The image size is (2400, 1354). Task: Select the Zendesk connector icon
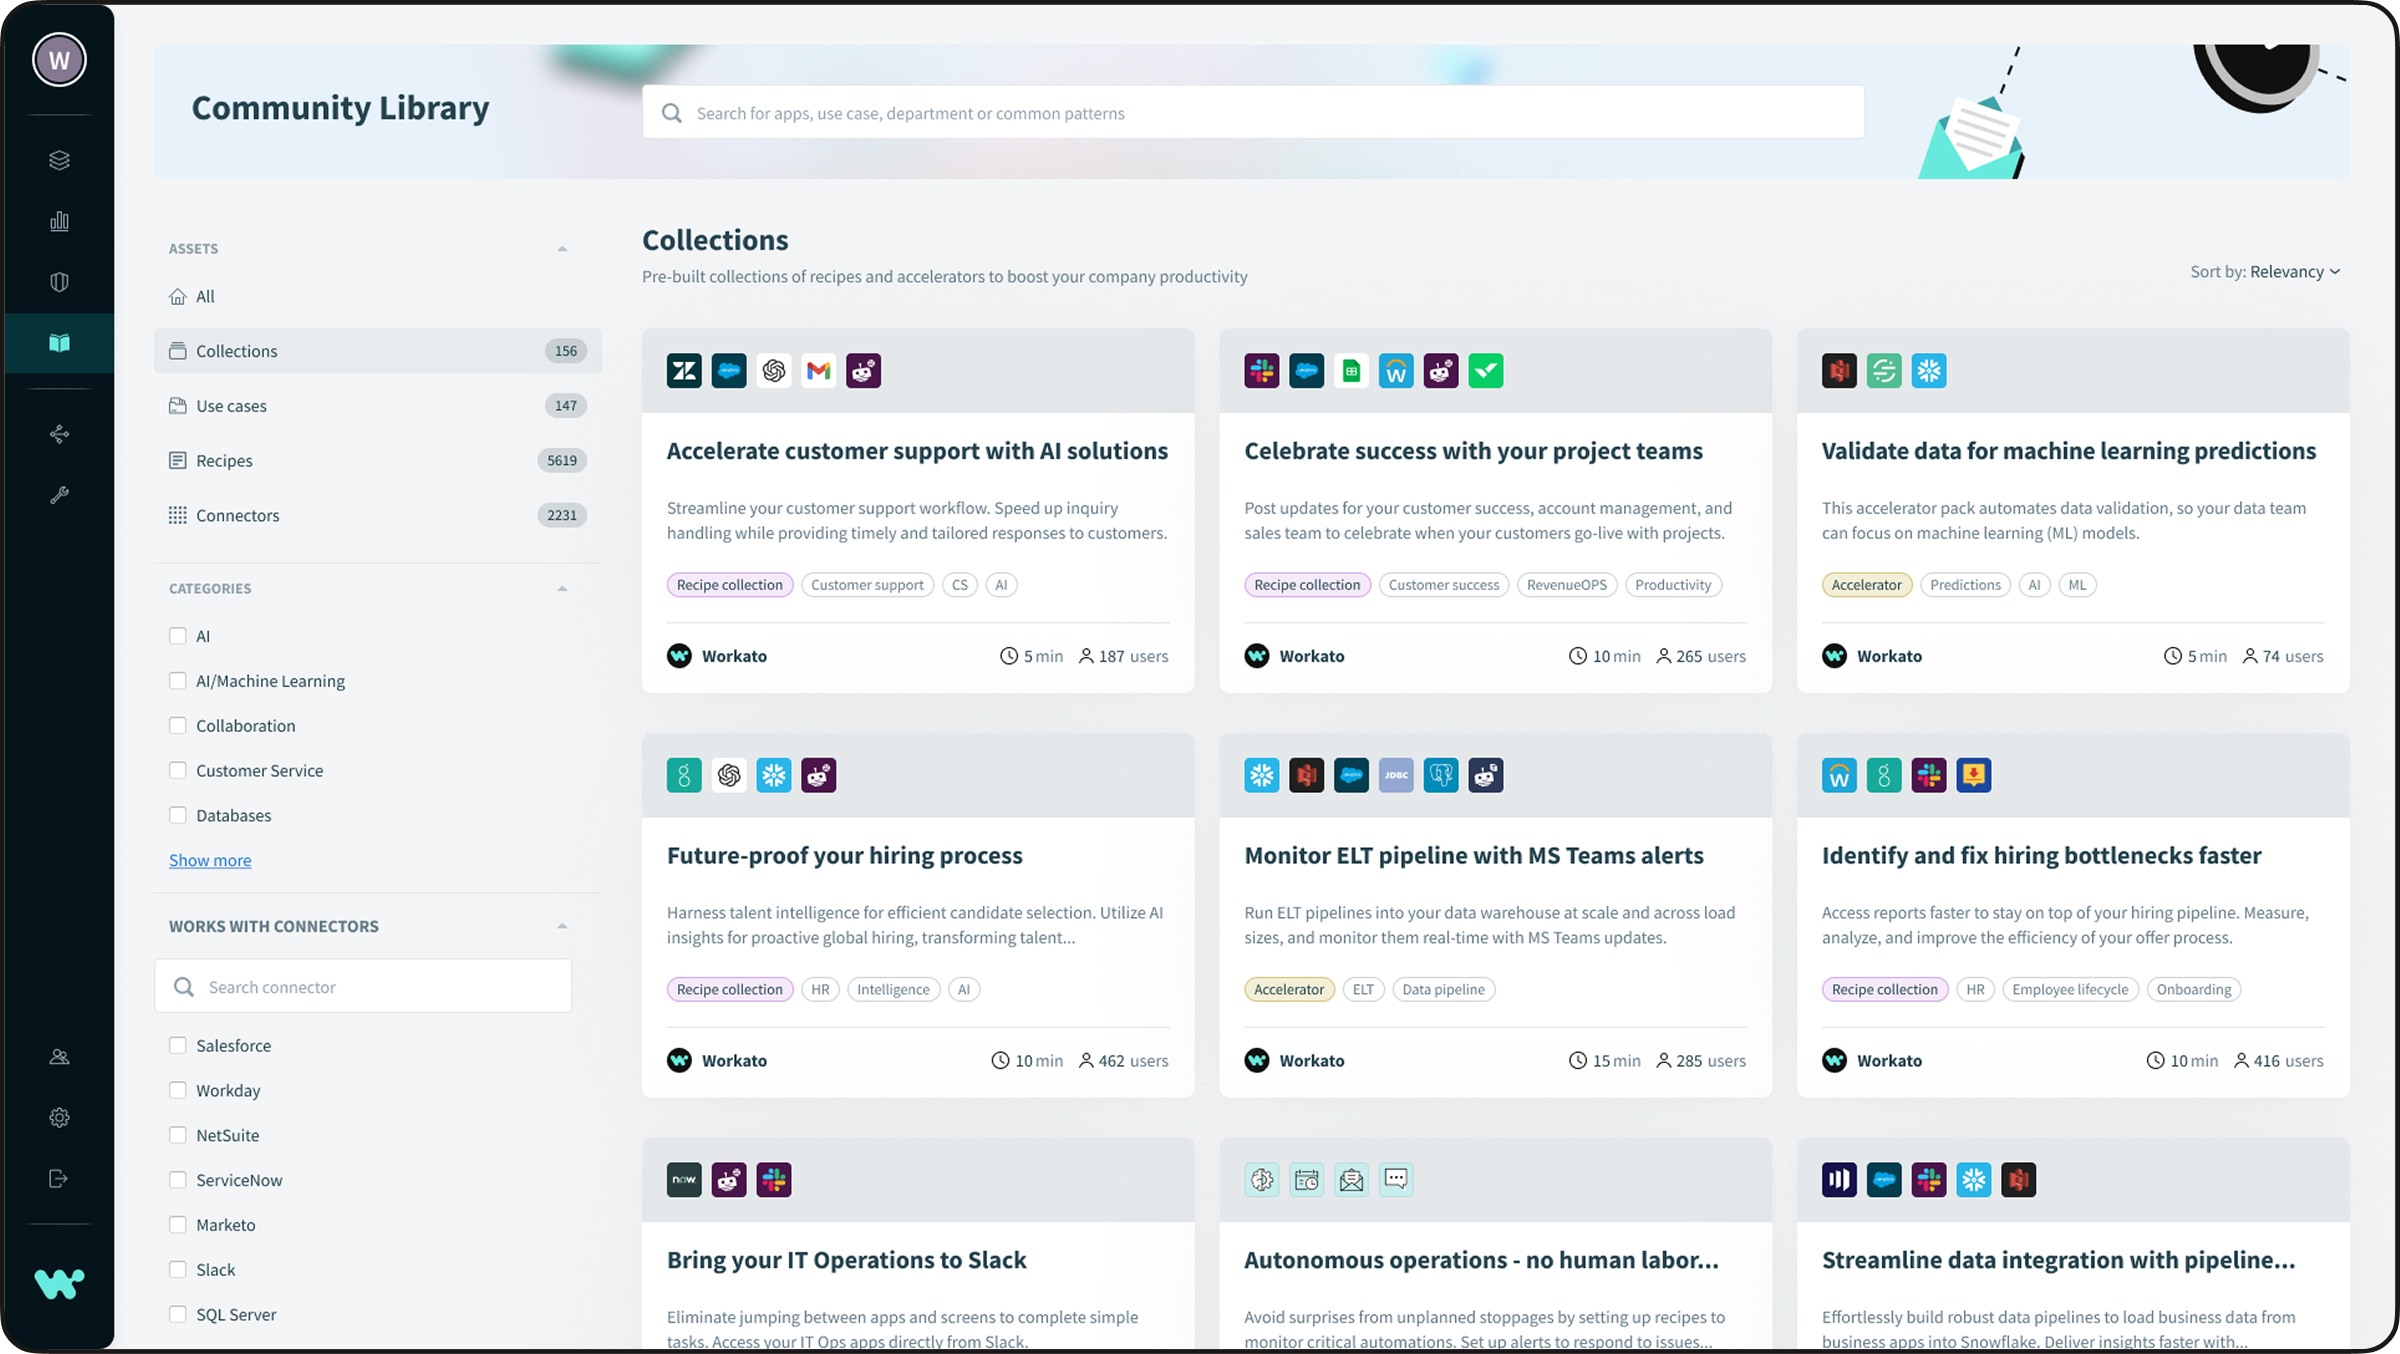[x=684, y=371]
